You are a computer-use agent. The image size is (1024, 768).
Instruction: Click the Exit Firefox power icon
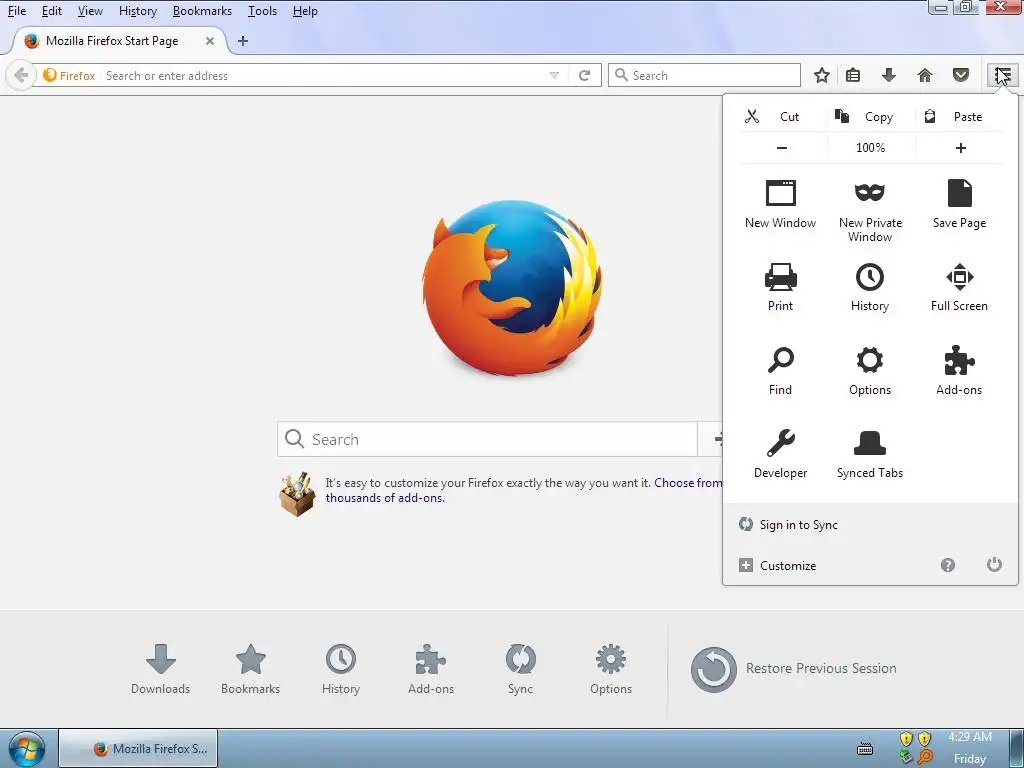click(x=994, y=564)
